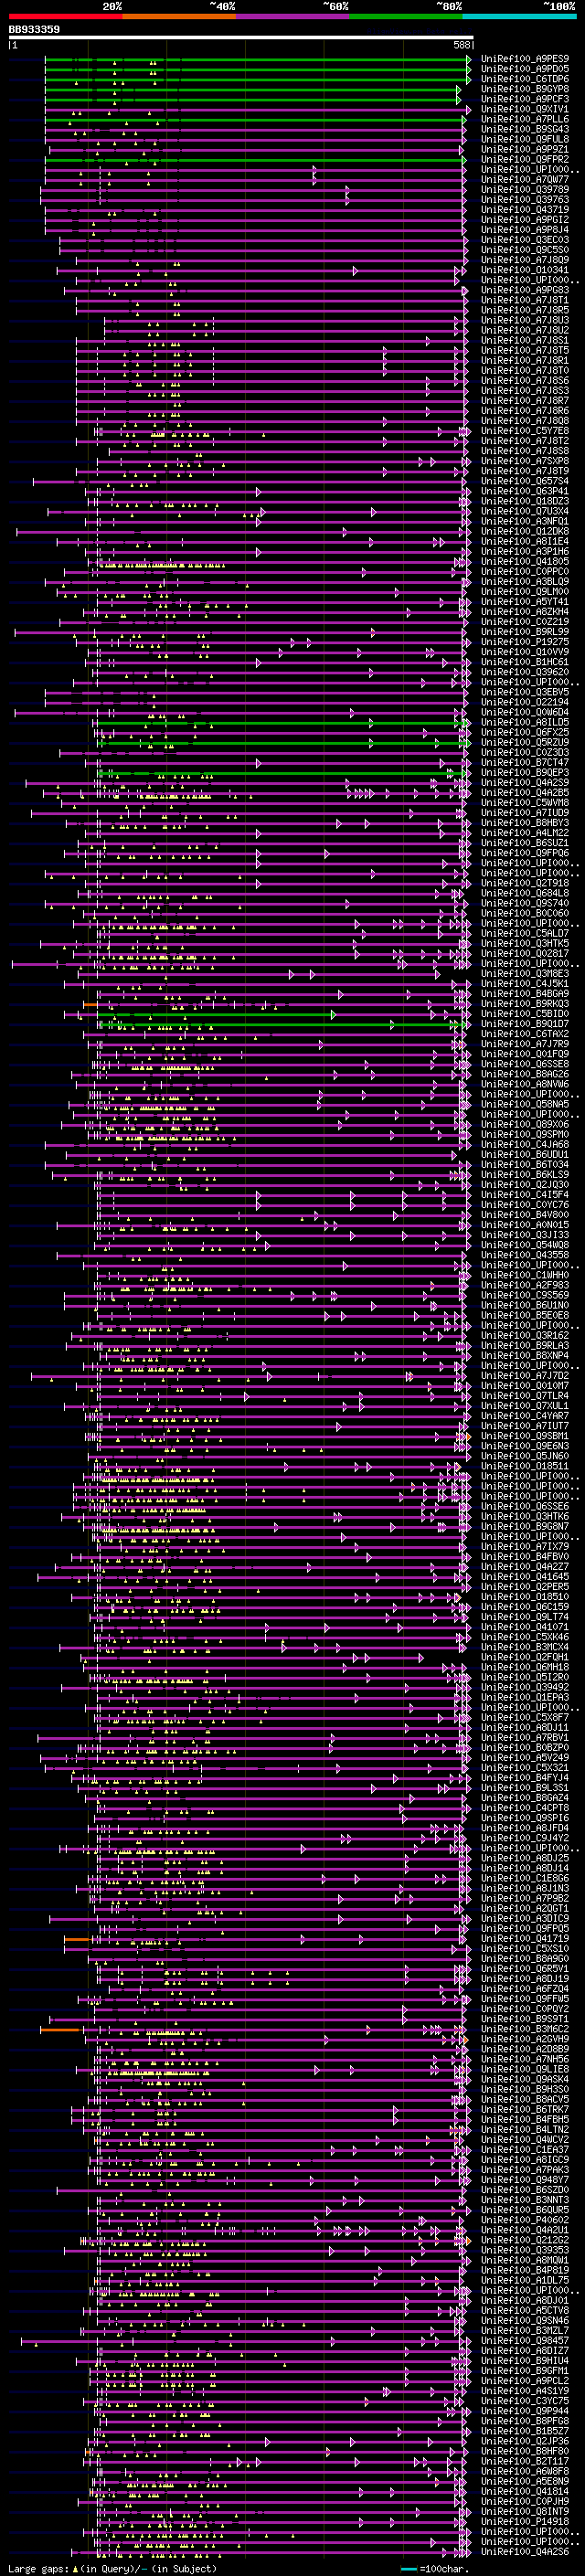The width and height of the screenshot is (585, 2576).
Task: Click the query end position 588
Action: [461, 45]
